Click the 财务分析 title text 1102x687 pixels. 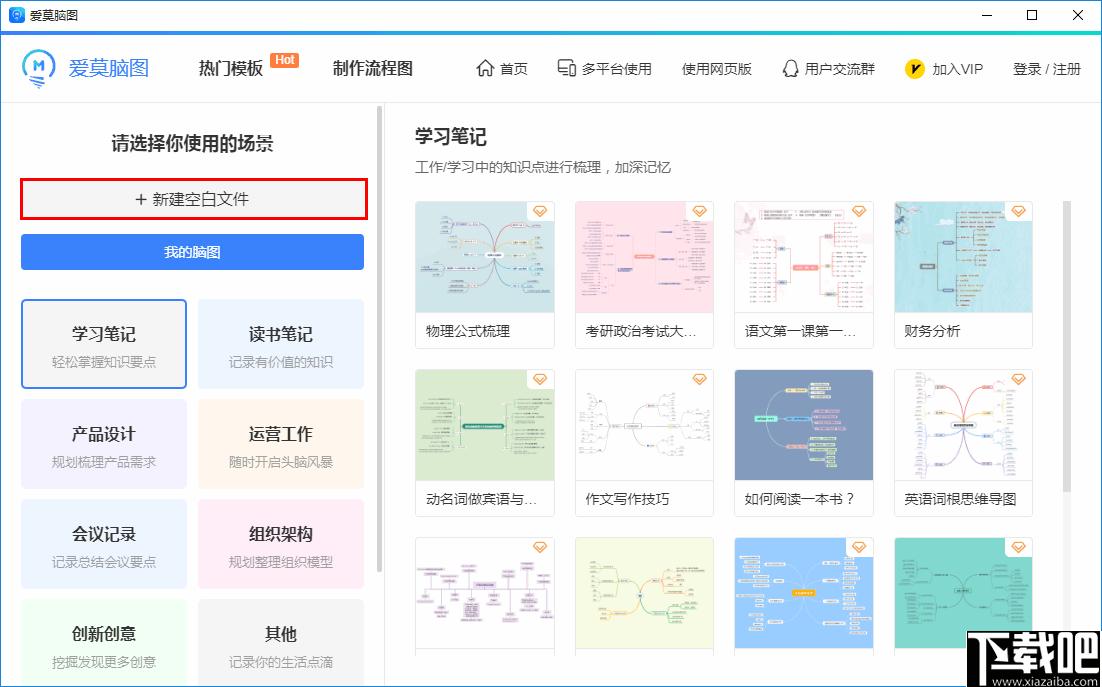932,331
